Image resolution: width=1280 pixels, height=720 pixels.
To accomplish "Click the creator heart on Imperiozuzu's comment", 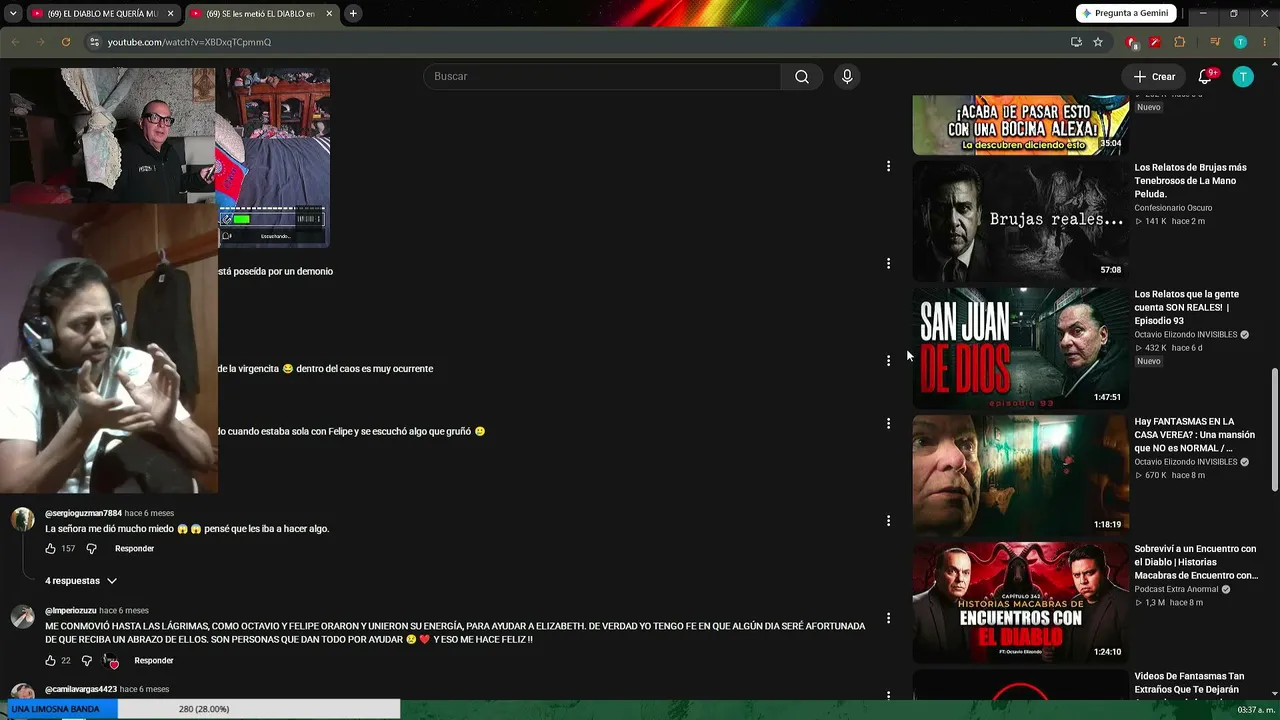I will click(x=111, y=661).
